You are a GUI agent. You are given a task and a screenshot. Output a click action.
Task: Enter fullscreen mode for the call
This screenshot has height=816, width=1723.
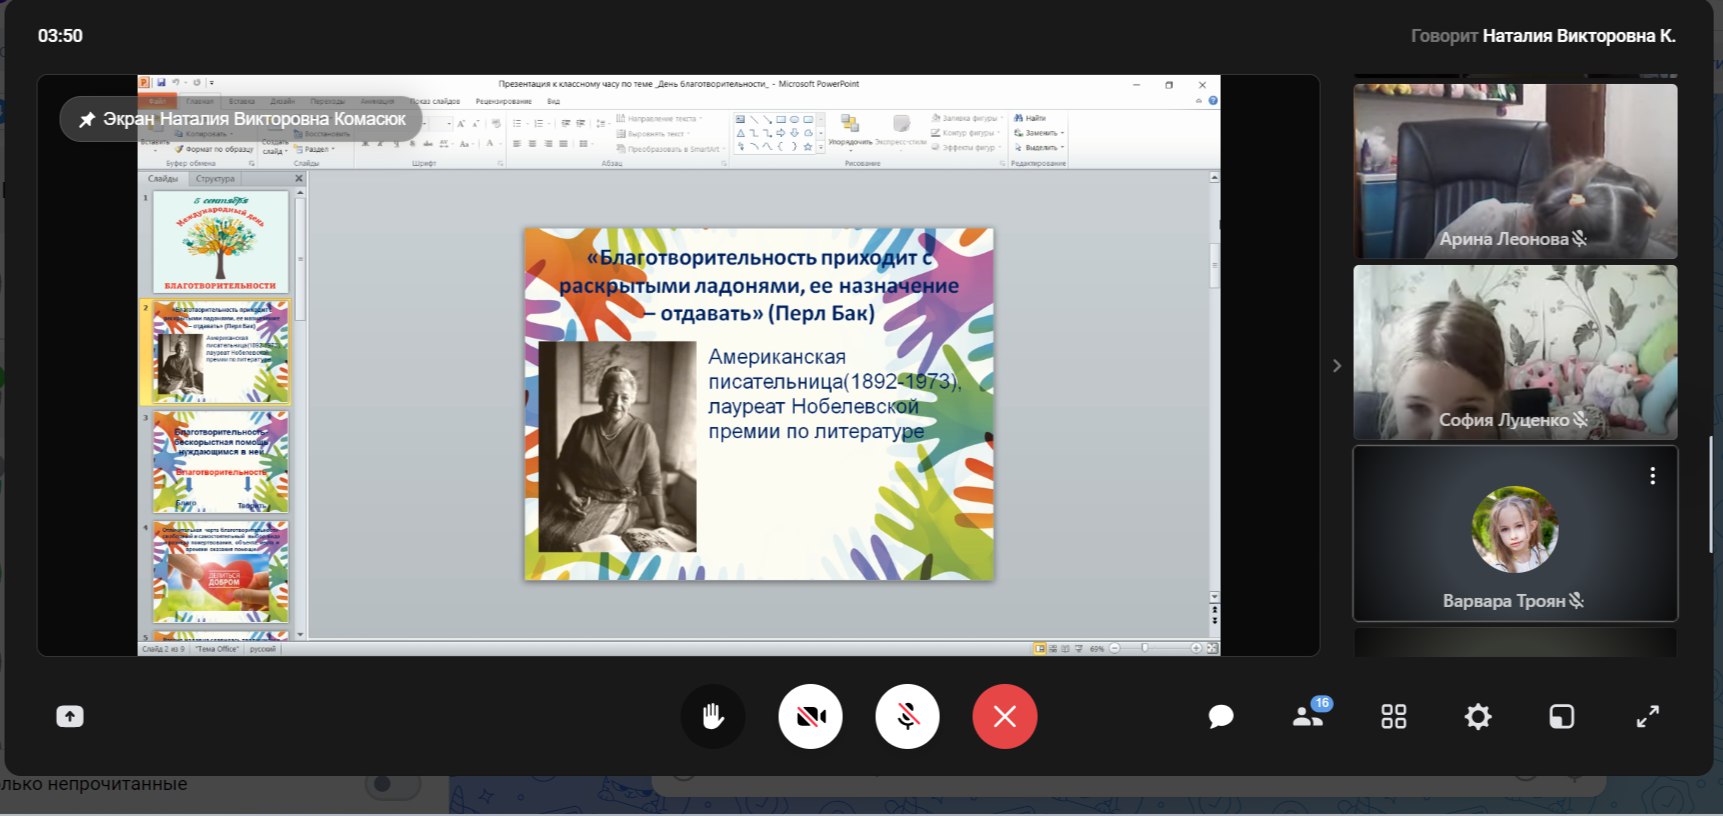coord(1647,716)
